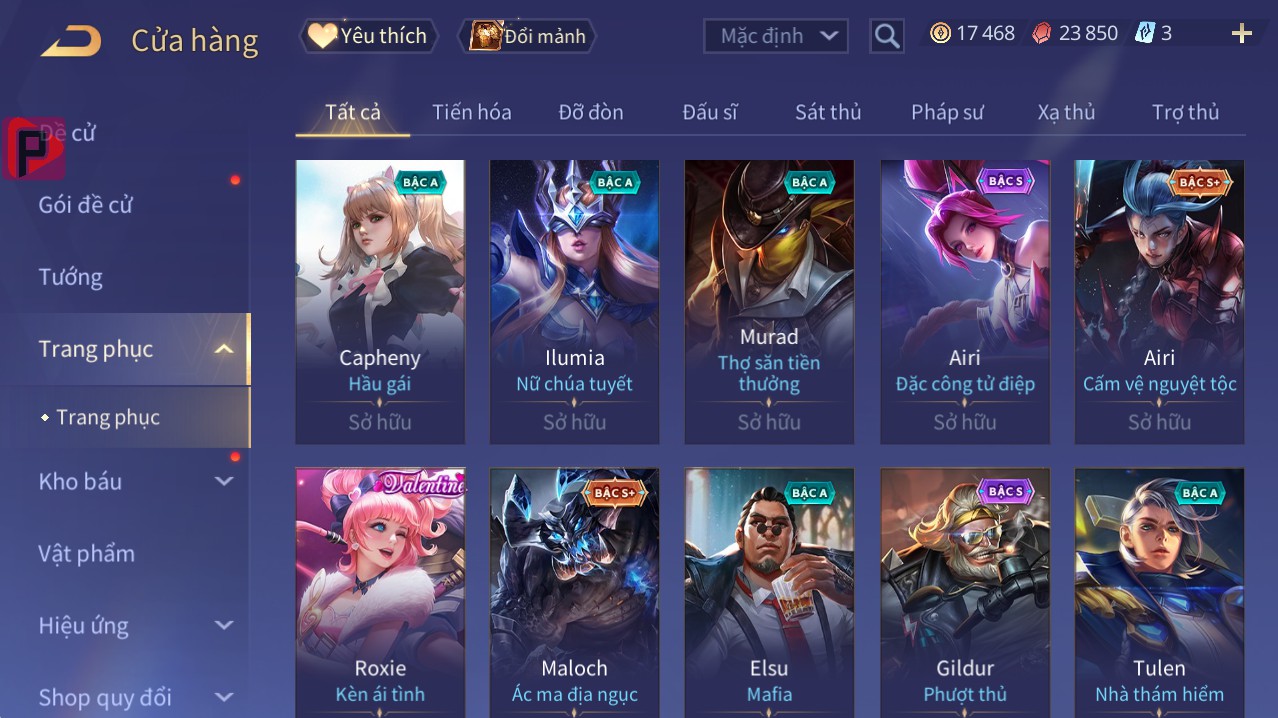1278x718 pixels.
Task: Click the red P overlay icon
Action: [35, 148]
